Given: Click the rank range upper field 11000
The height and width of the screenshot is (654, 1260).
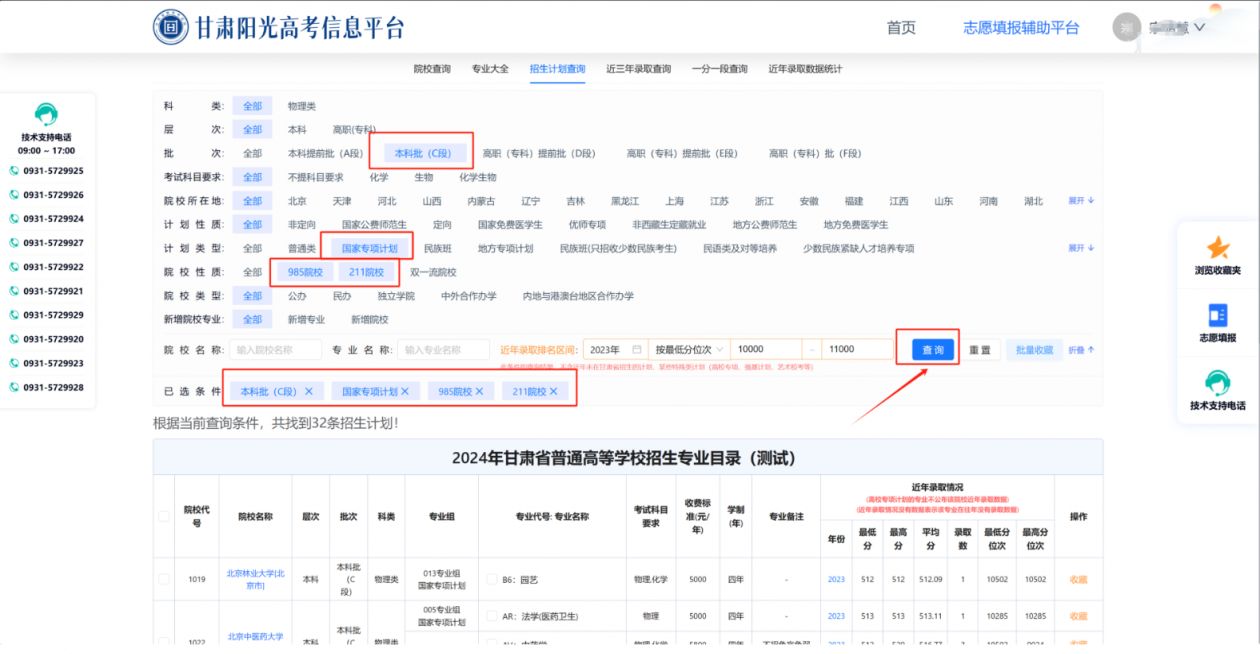Looking at the screenshot, I should (857, 349).
